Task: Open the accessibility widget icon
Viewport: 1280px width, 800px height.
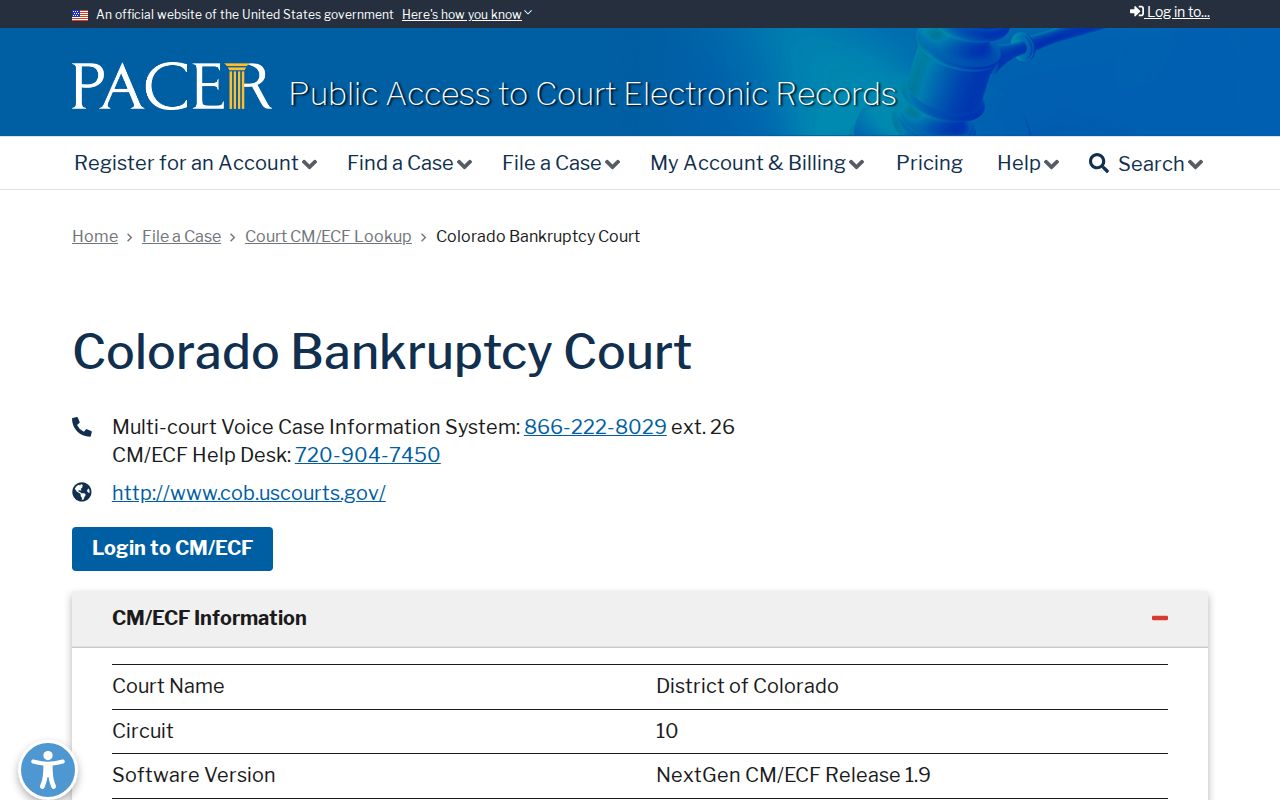Action: pyautogui.click(x=47, y=771)
